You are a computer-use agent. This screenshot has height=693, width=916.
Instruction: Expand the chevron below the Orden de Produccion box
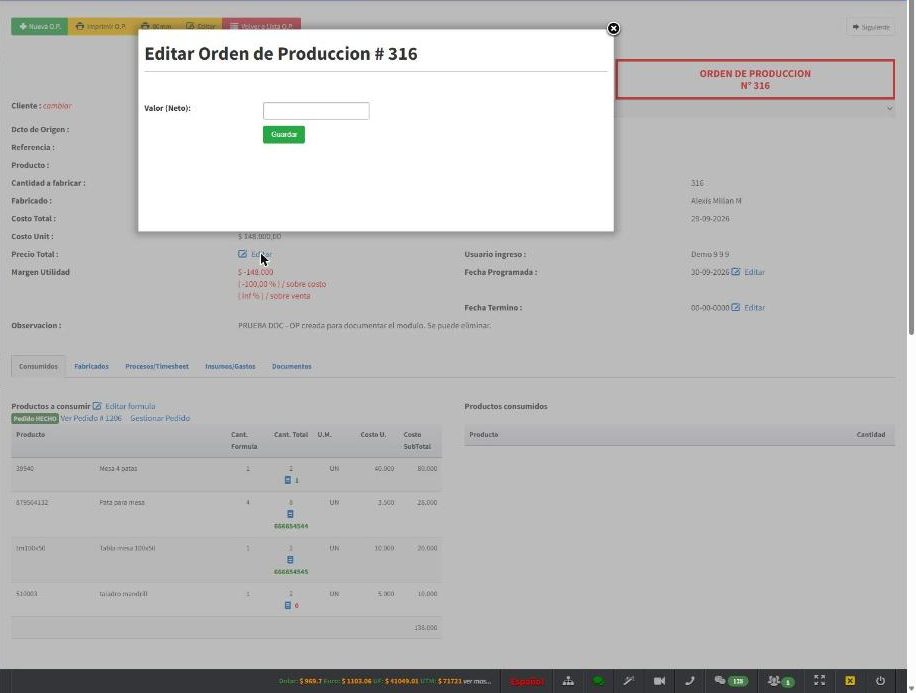(889, 109)
